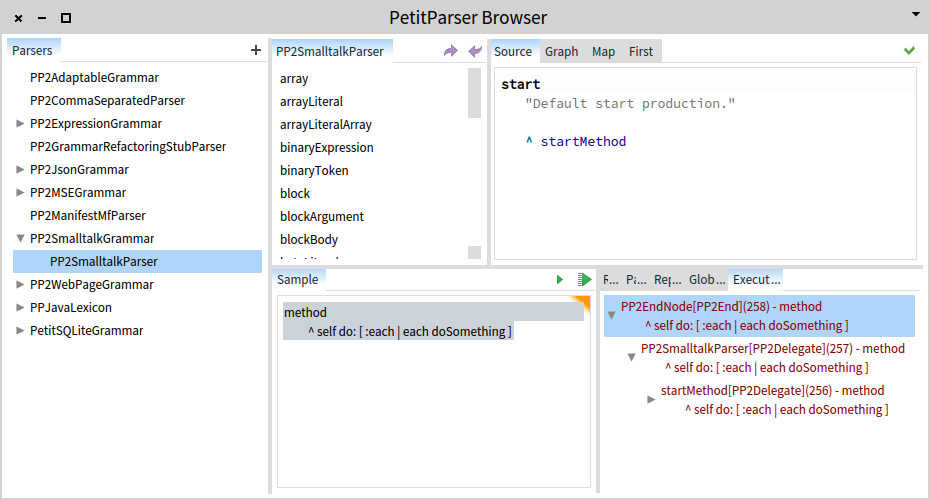Close the PetitParser Browser window

click(18, 18)
